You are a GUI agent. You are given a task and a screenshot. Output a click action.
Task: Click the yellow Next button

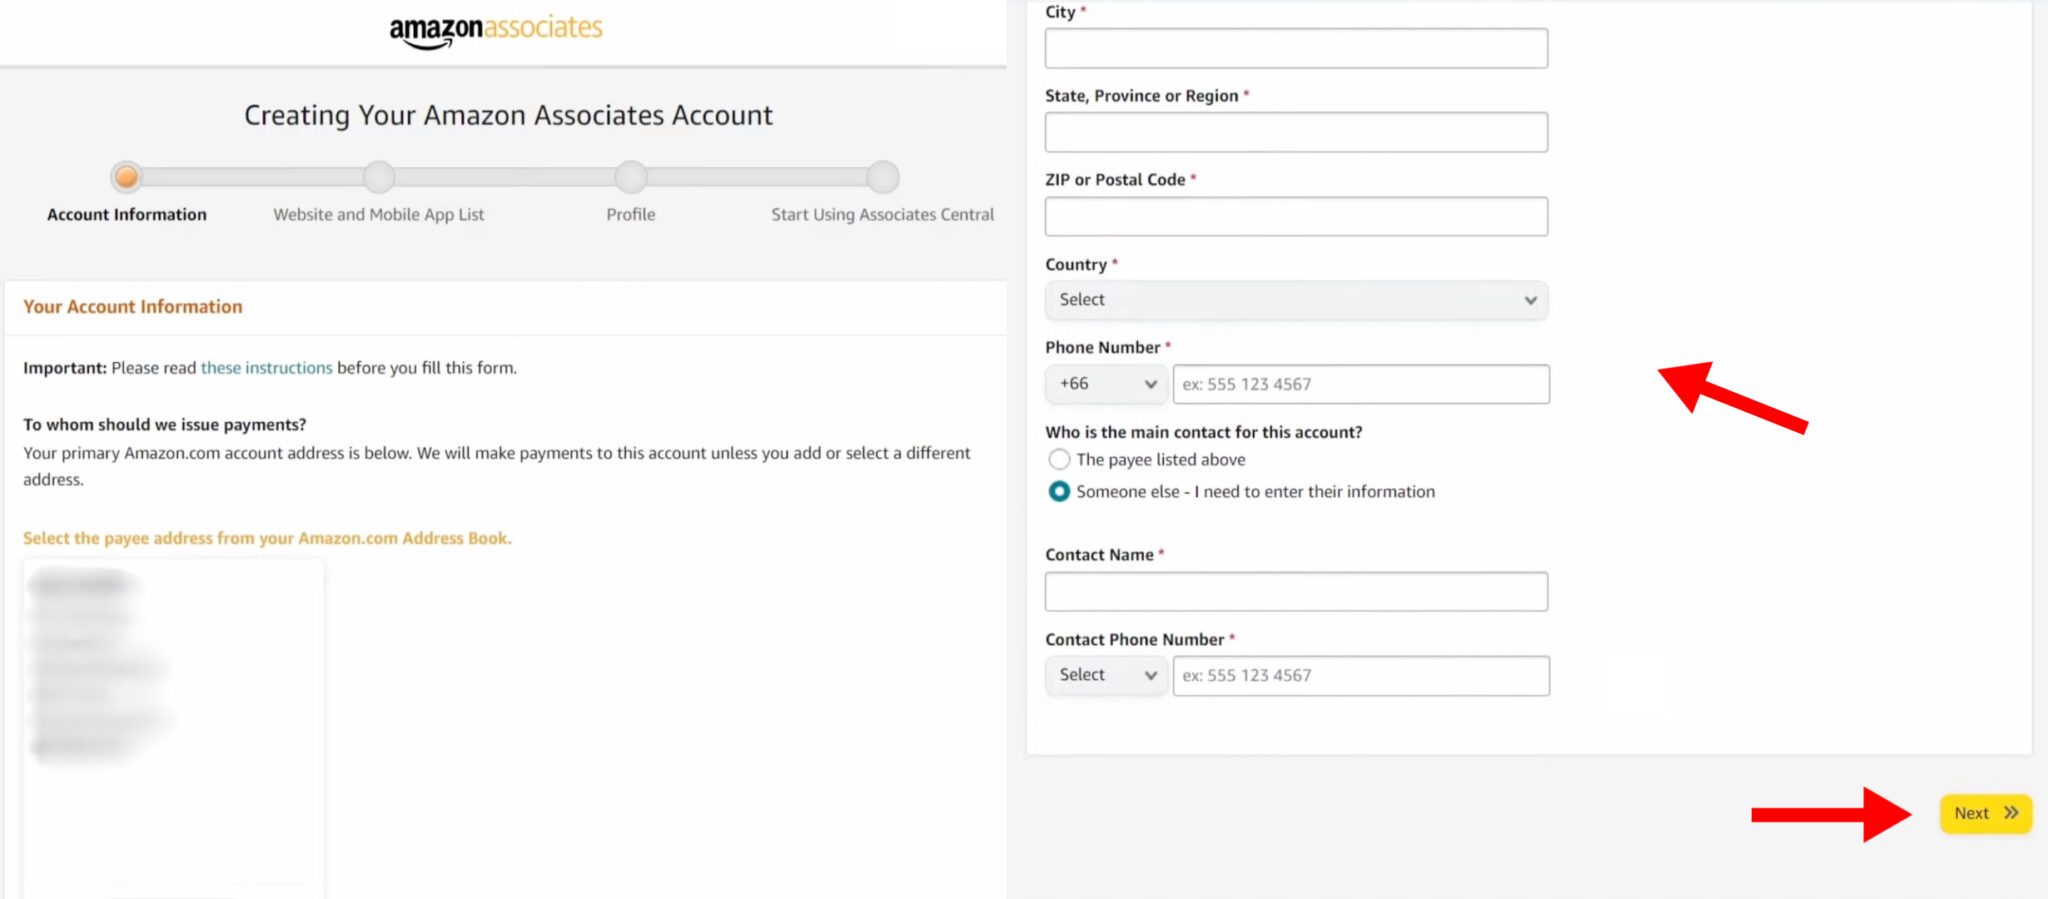point(1986,813)
